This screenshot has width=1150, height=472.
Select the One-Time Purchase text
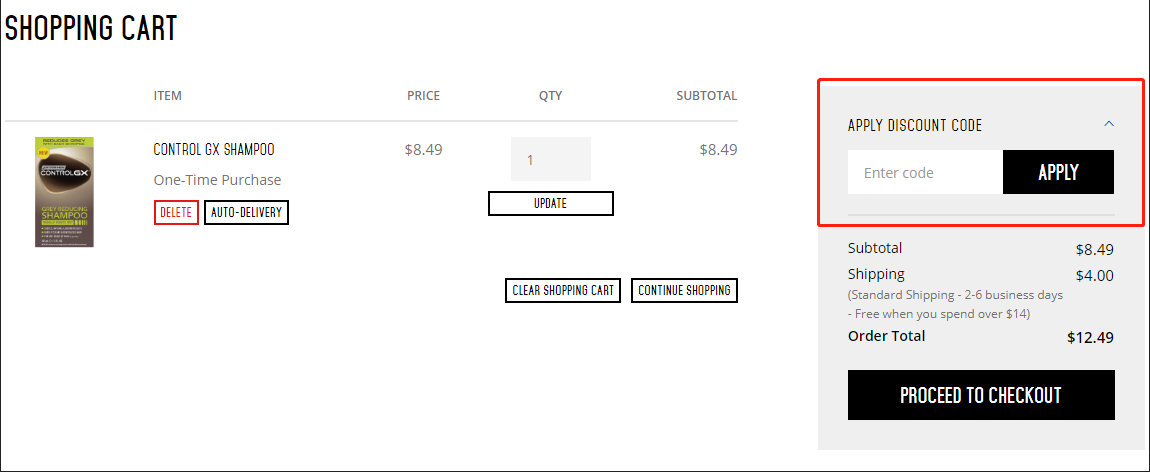217,180
